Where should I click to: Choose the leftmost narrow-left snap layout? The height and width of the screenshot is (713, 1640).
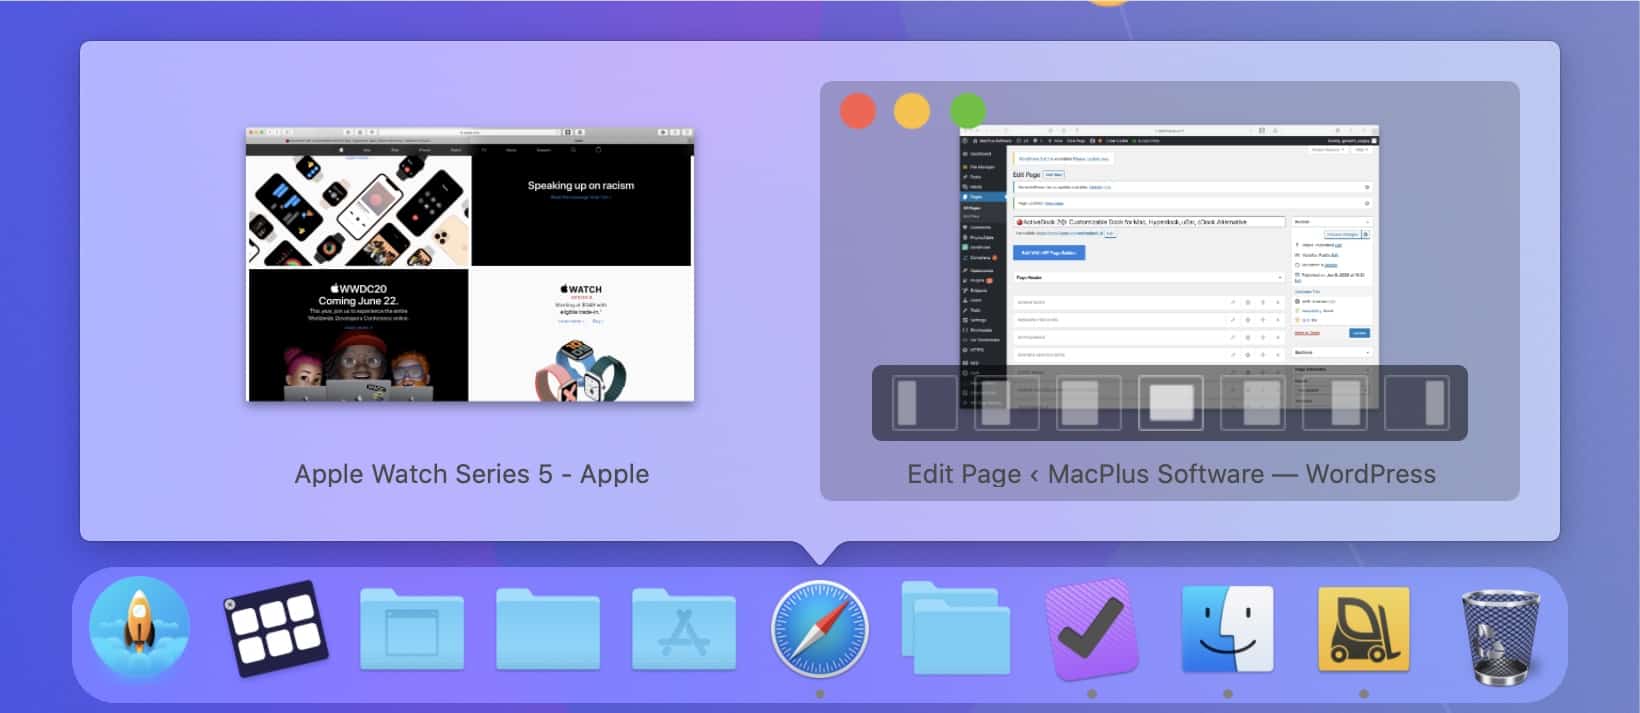coord(924,403)
